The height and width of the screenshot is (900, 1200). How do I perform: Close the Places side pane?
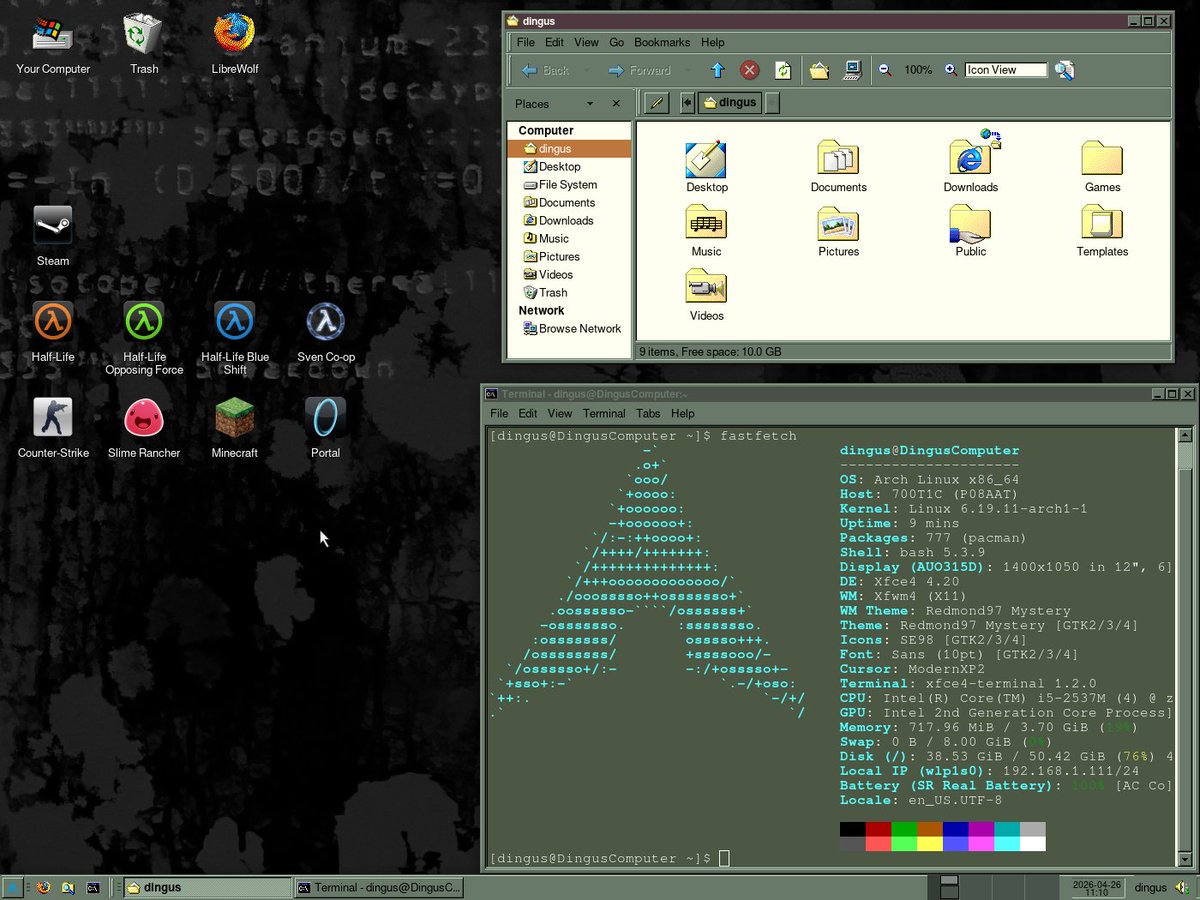coord(616,104)
